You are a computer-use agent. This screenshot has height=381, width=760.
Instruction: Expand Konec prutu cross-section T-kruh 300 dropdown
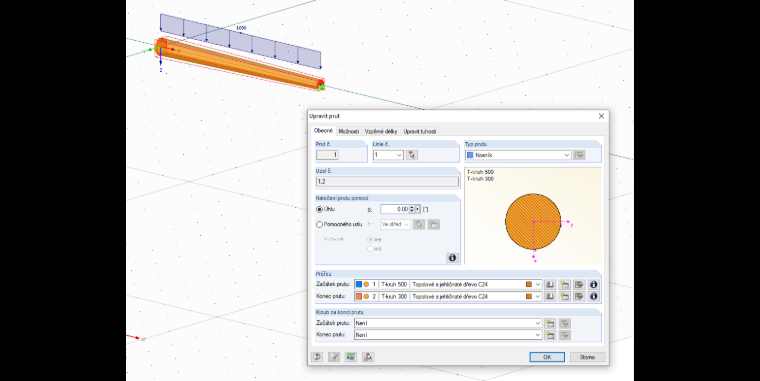pyautogui.click(x=538, y=296)
